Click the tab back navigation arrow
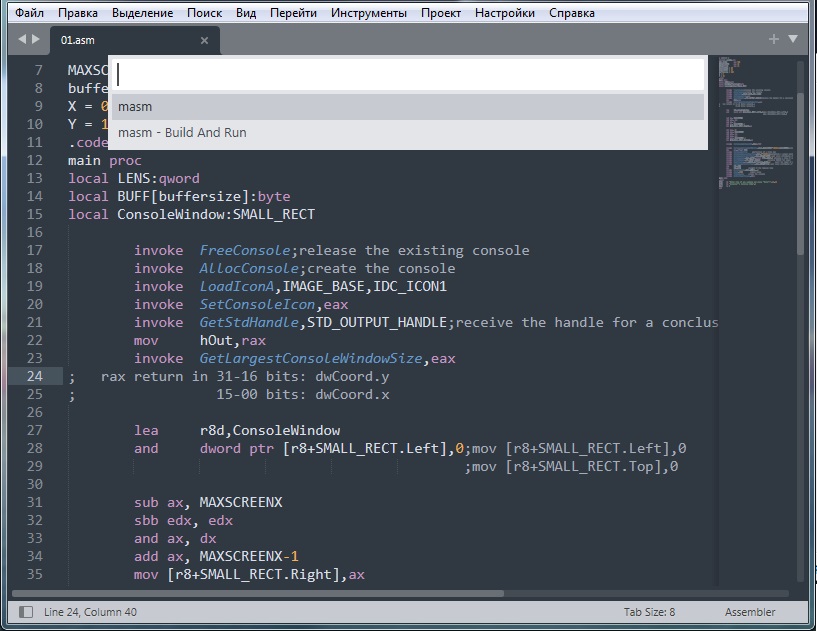This screenshot has width=817, height=631. [22, 40]
